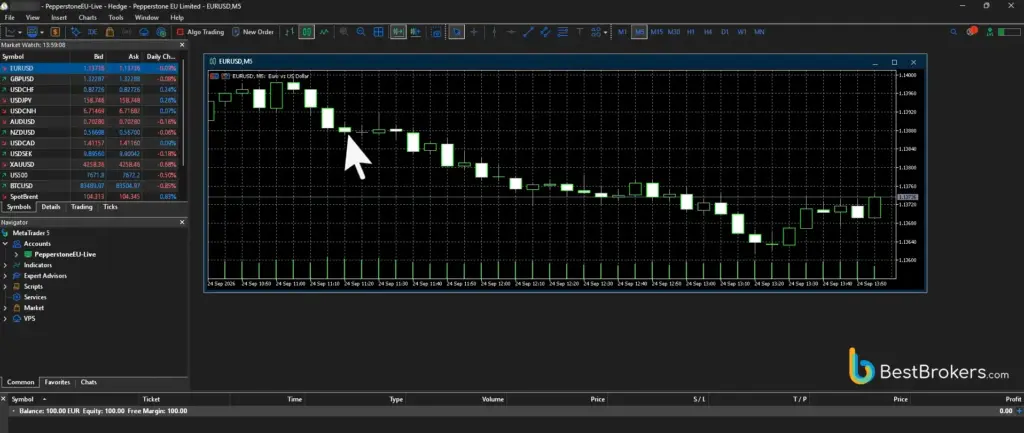Set timeframe to H1
Screen dimensions: 1024x433
(691, 31)
